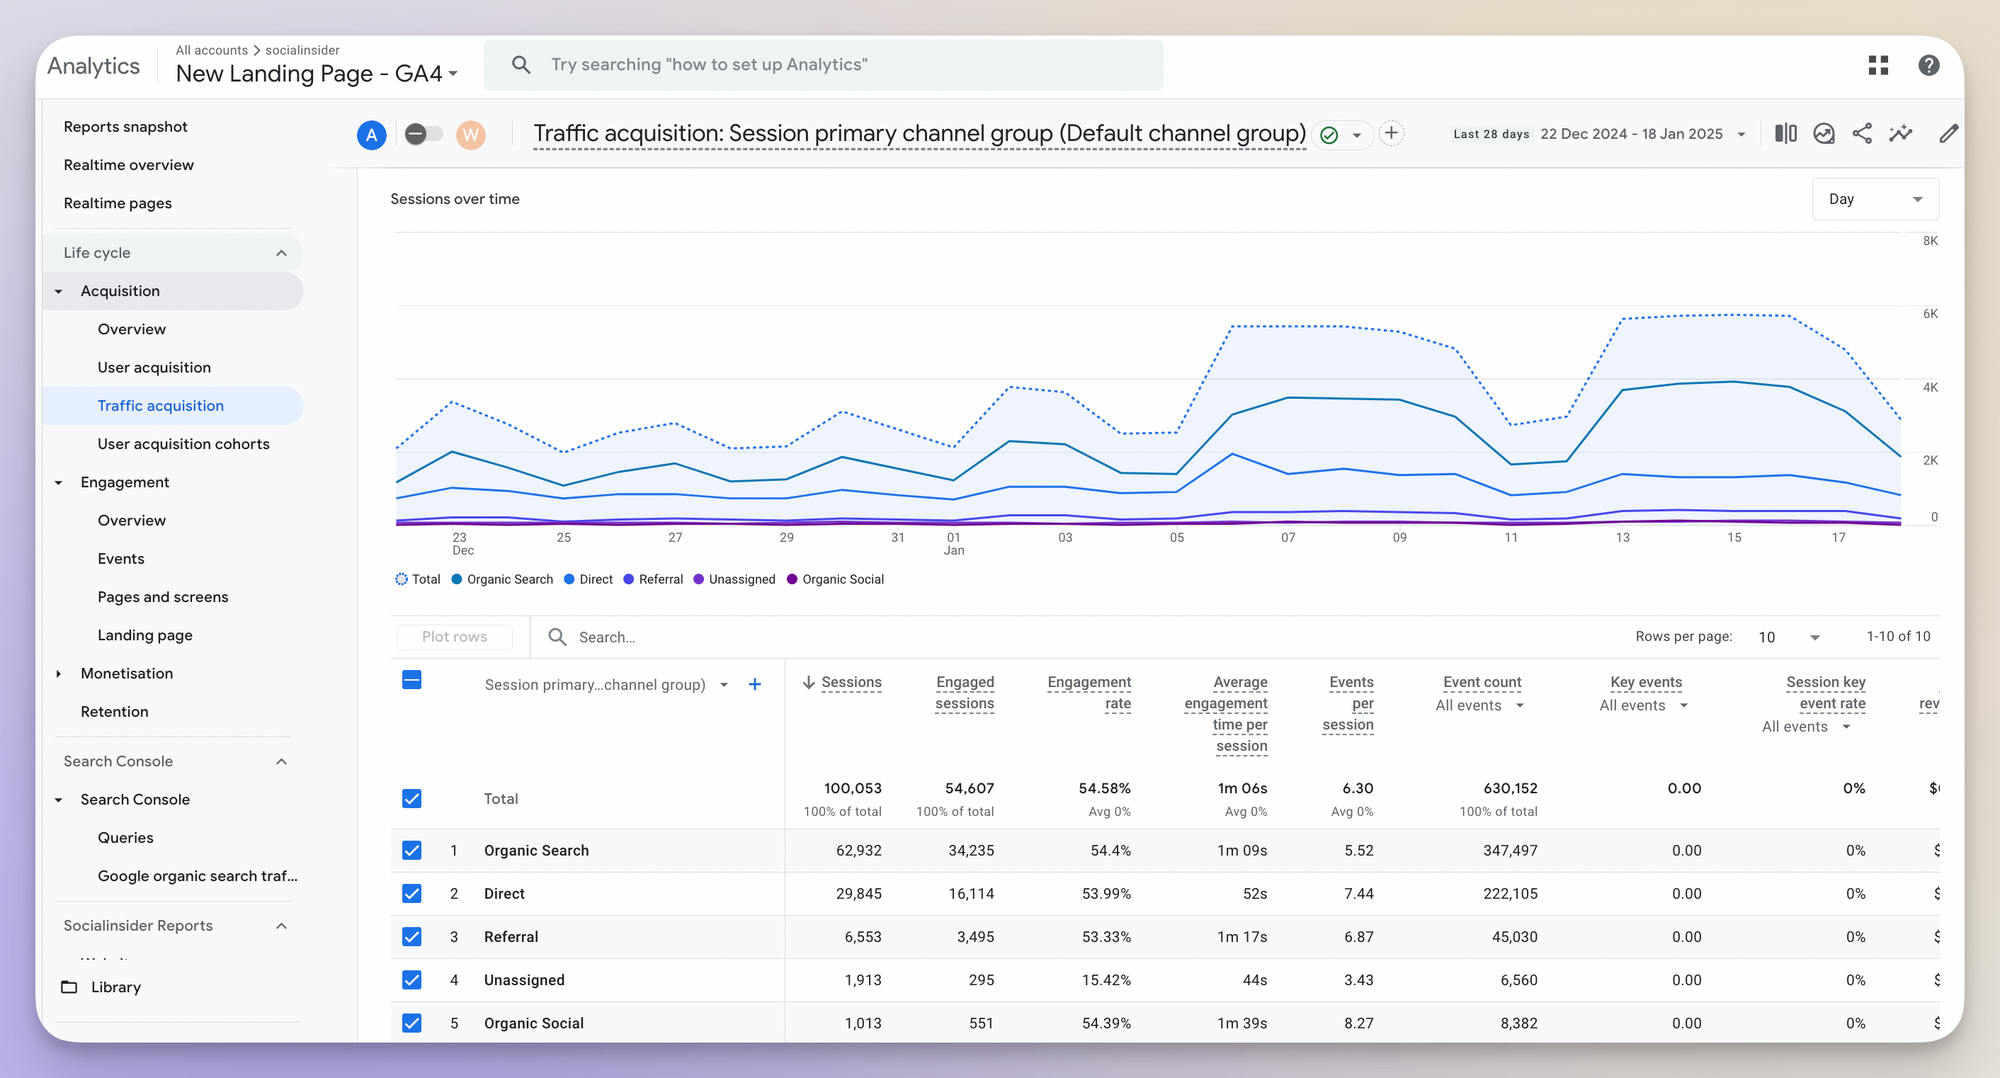Screen dimensions: 2000x1078
Task: Open Event count 'All events' dropdown
Action: (1480, 706)
